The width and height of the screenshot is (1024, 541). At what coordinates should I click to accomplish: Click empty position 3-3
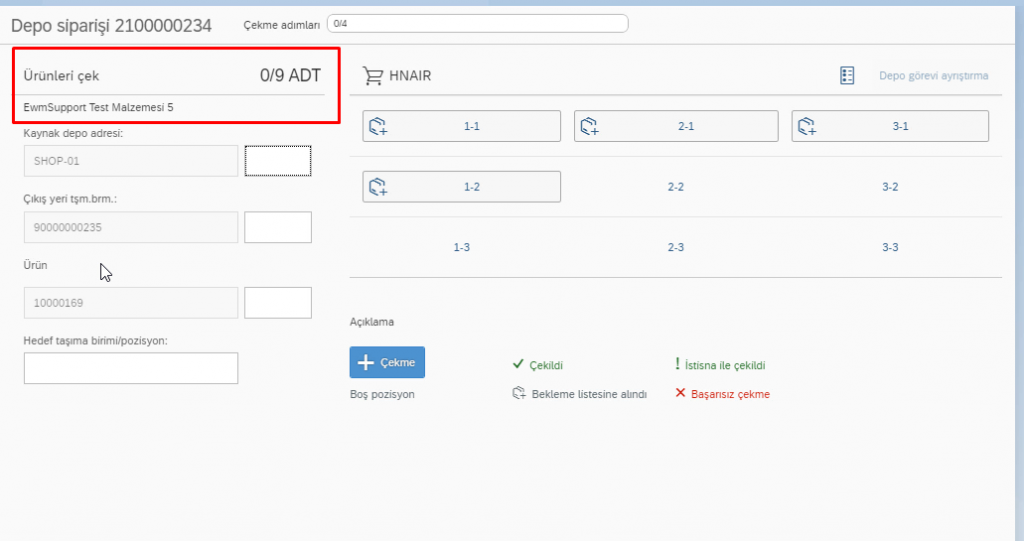pyautogui.click(x=890, y=247)
